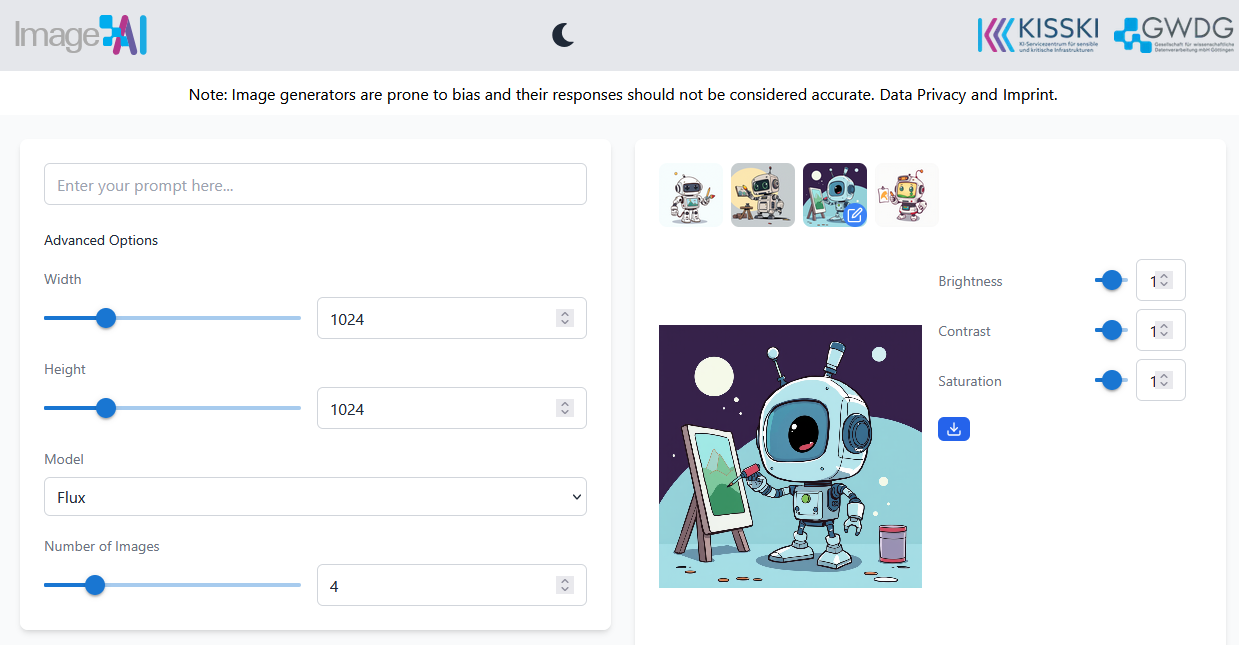Click the large robot painting preview image
Viewport: 1239px width, 645px height.
pyautogui.click(x=790, y=457)
